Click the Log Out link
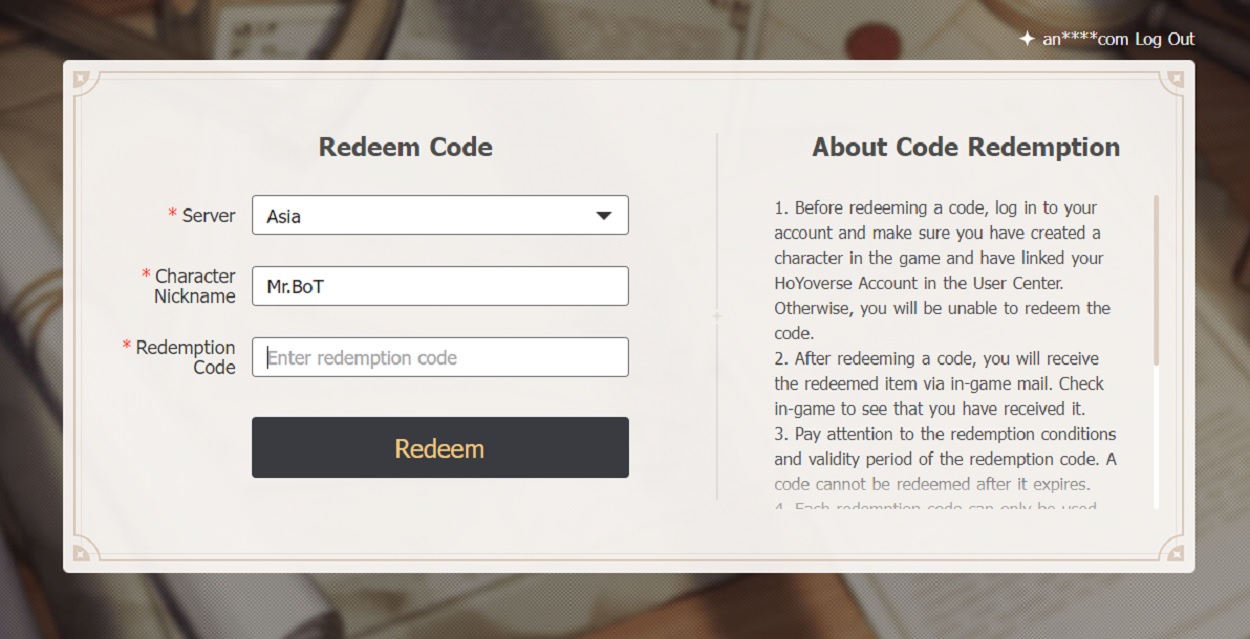 pos(1165,39)
